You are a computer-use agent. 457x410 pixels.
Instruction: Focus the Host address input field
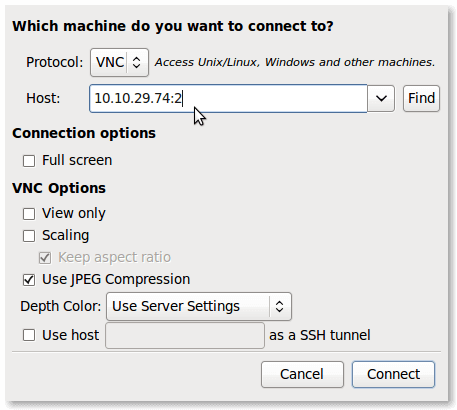228,99
